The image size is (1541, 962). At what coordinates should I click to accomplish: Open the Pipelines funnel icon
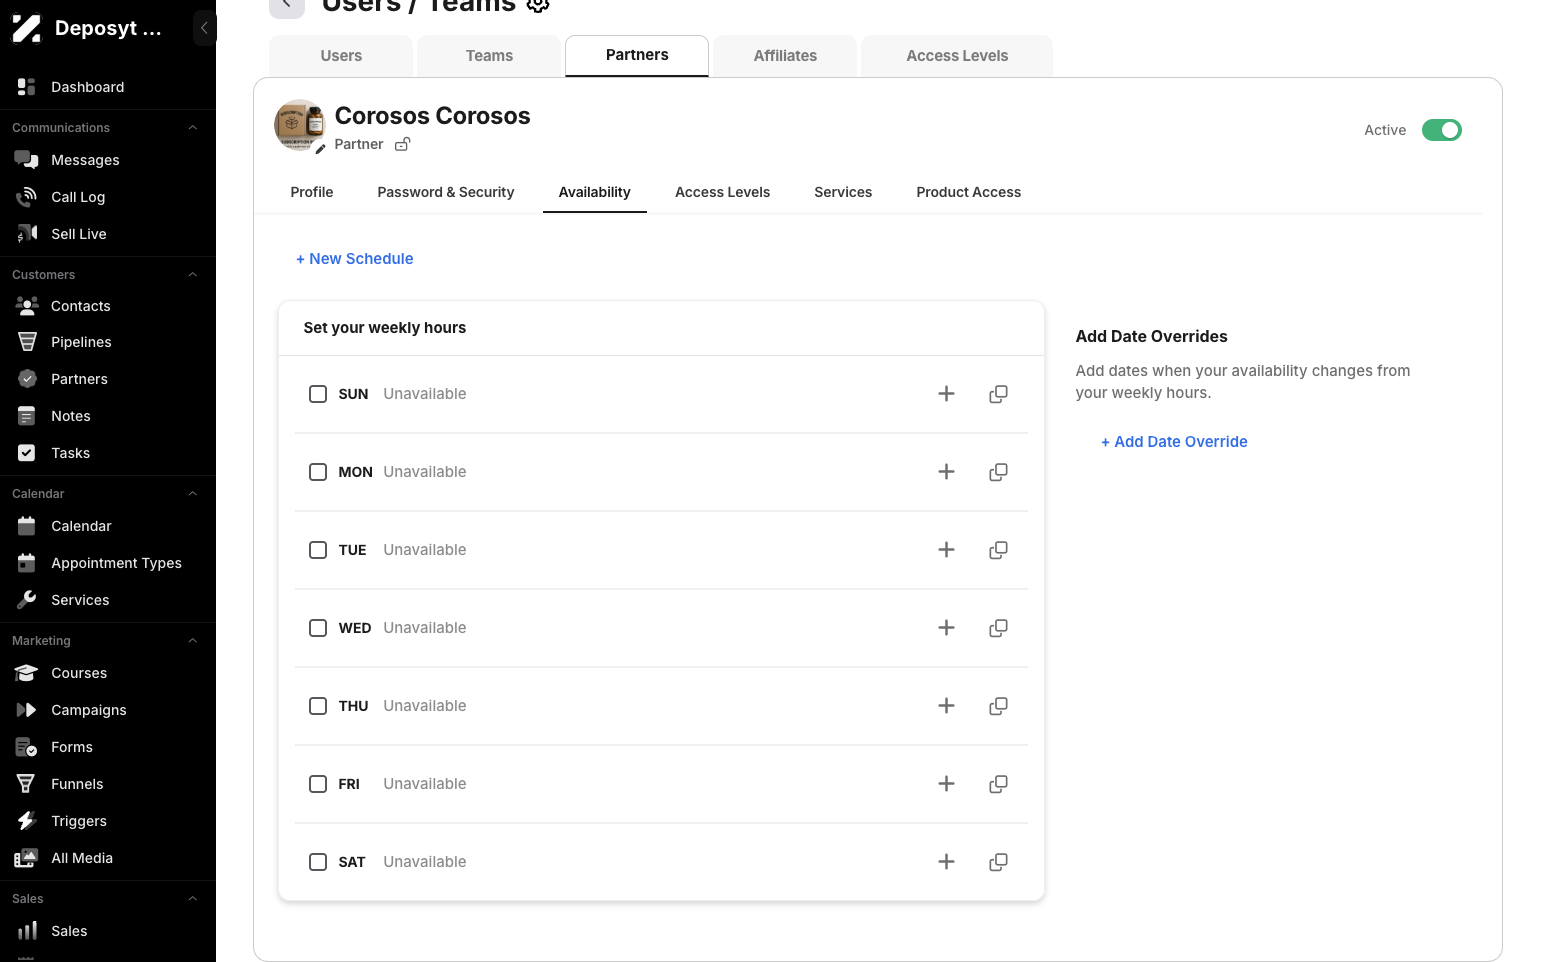pyautogui.click(x=27, y=342)
